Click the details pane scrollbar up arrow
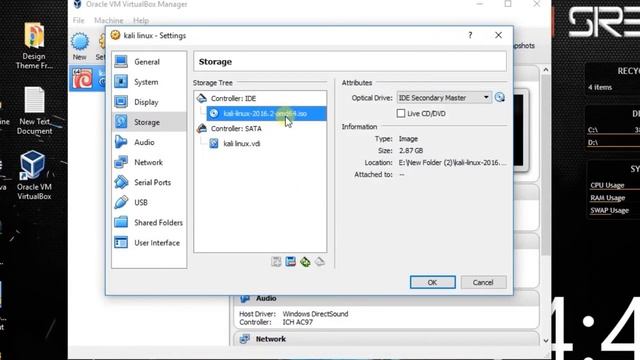 (x=546, y=70)
